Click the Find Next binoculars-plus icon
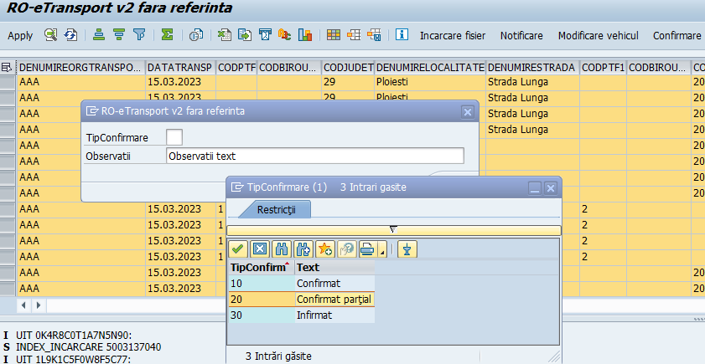The height and width of the screenshot is (364, 705). (x=303, y=249)
